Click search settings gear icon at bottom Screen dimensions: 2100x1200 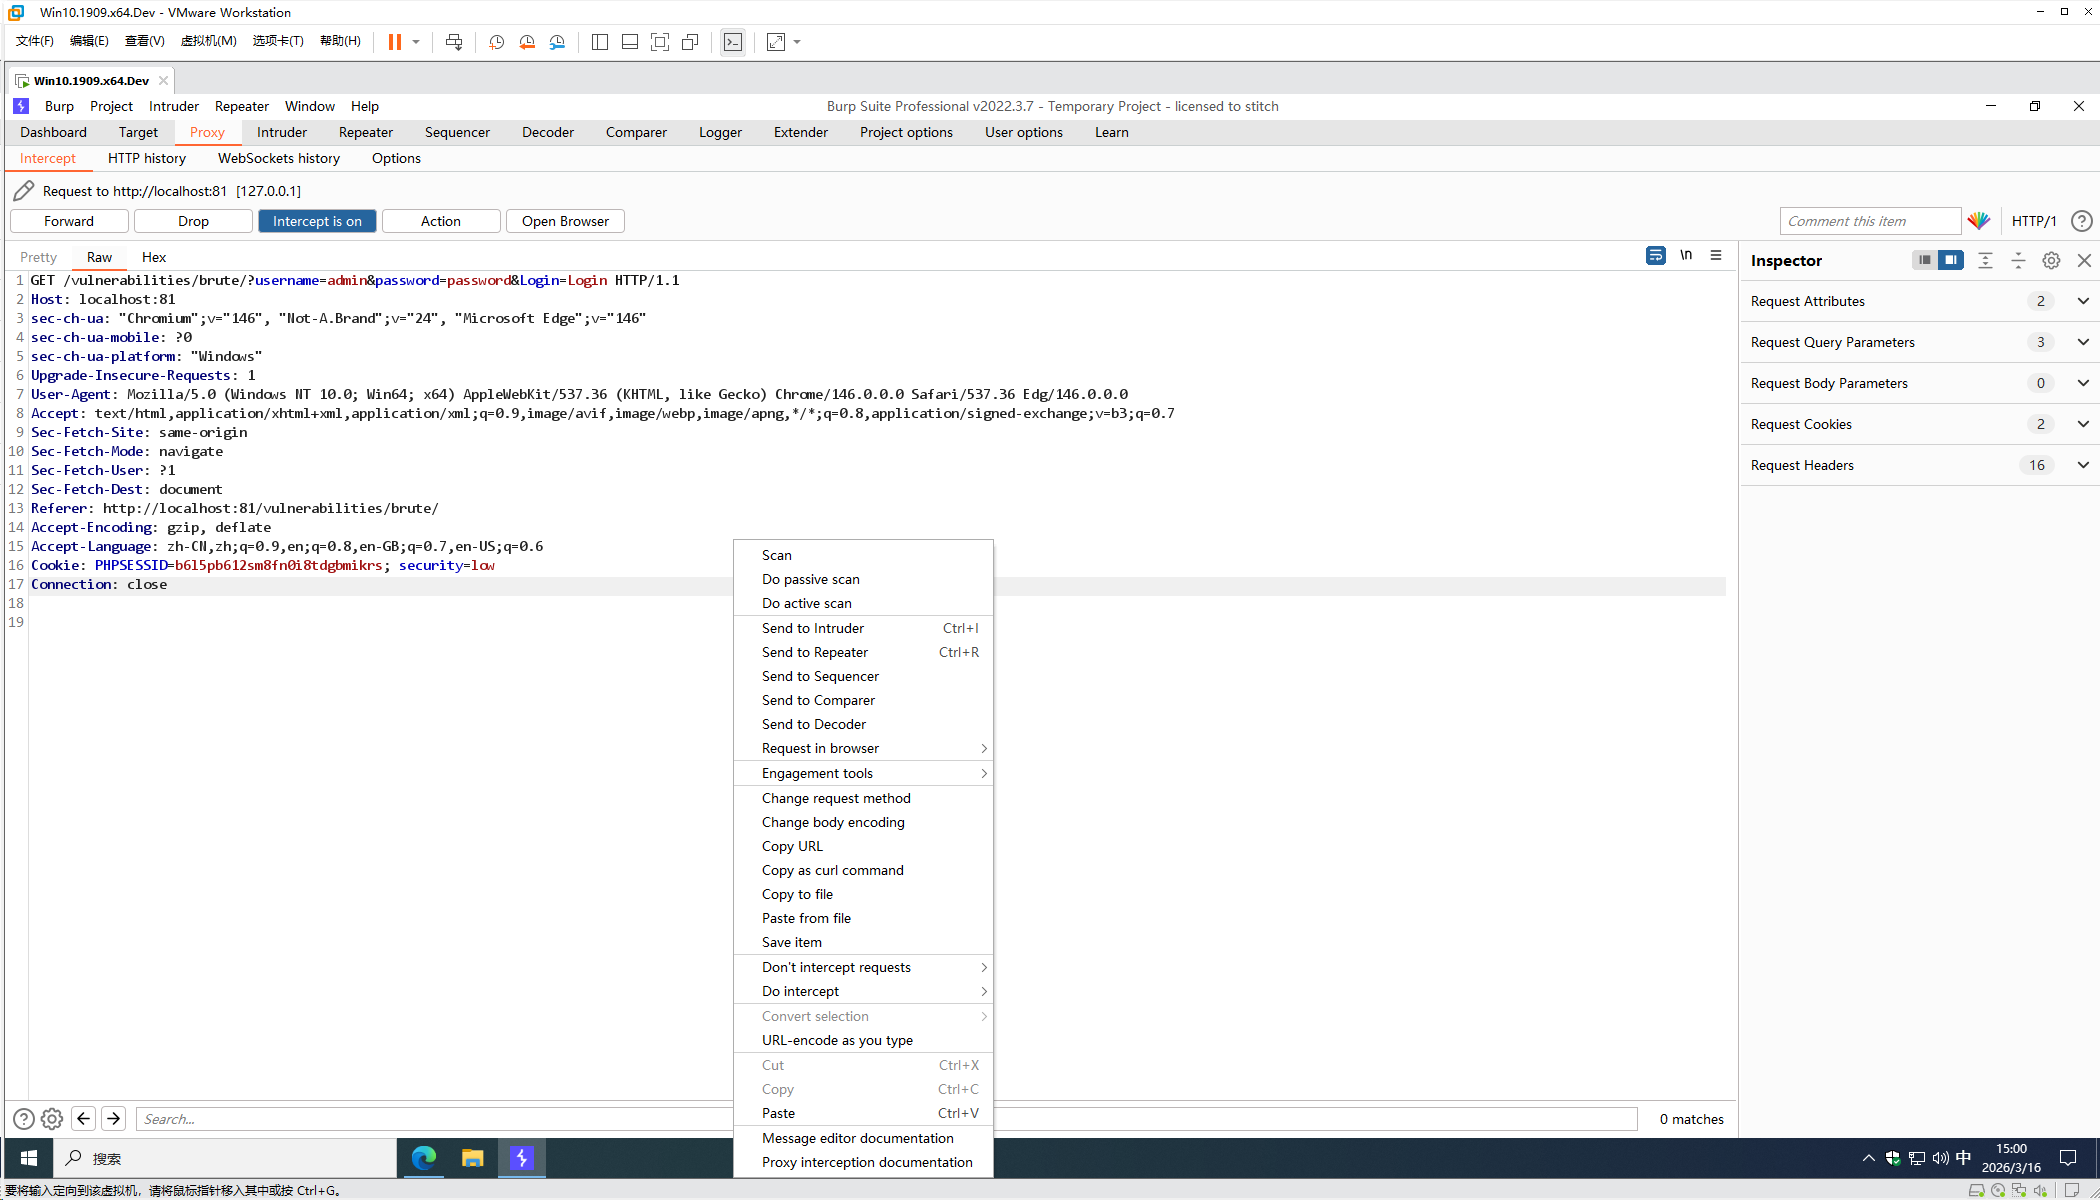pos(52,1119)
